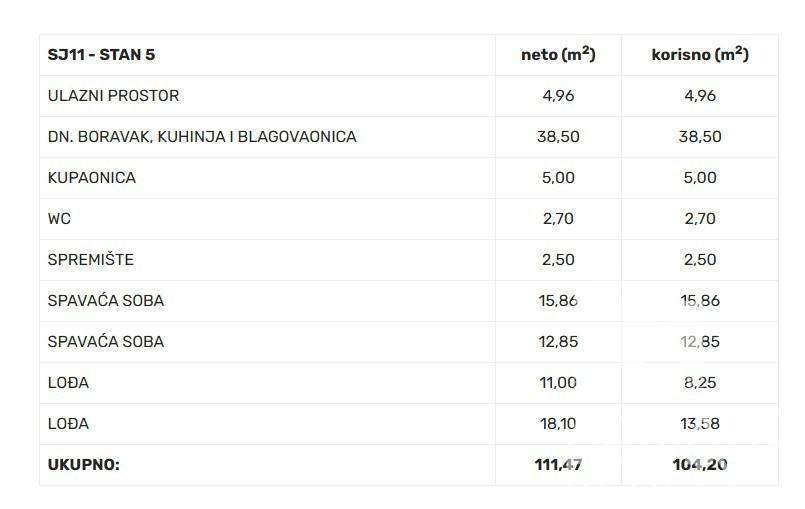
Task: Click DN. BORAVAK, KUHINJA I BLAGOVAONICA label
Action: [x=202, y=137]
